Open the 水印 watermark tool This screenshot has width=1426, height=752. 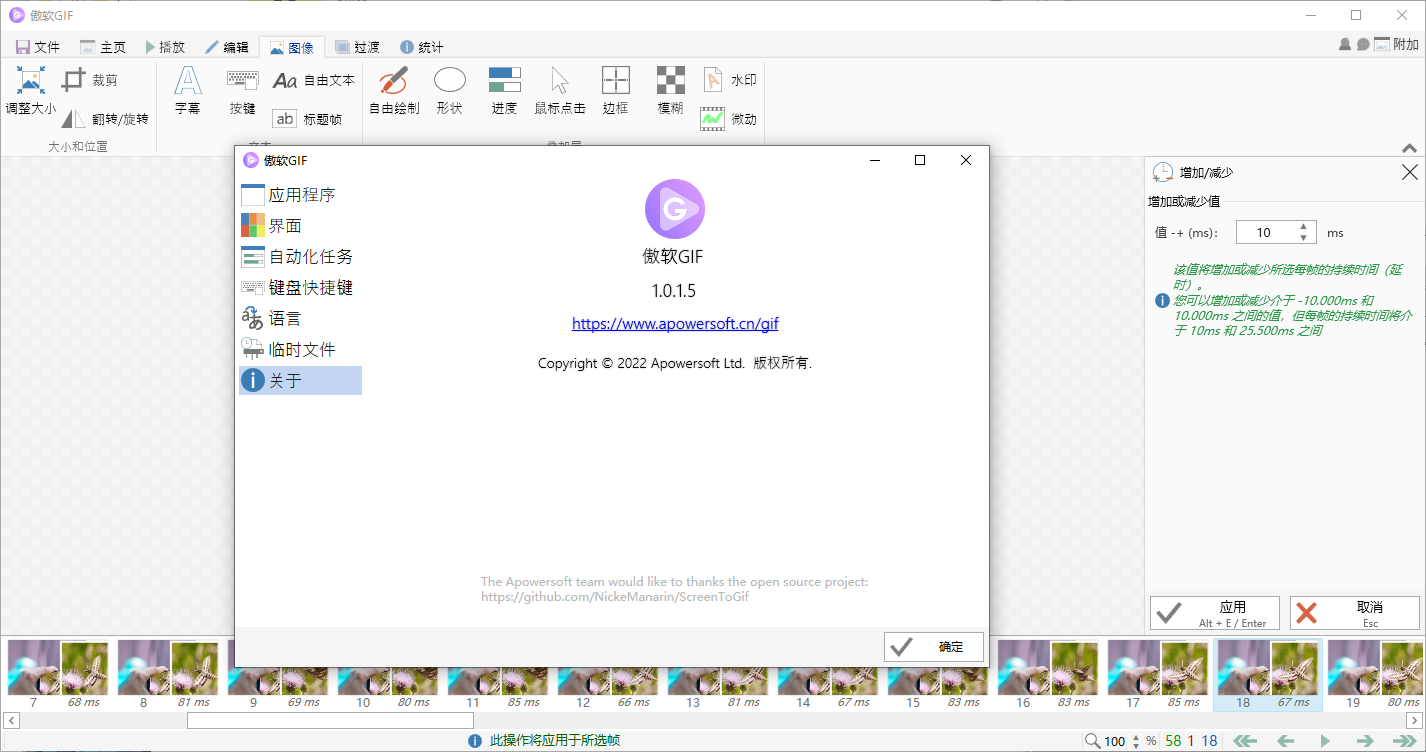730,80
